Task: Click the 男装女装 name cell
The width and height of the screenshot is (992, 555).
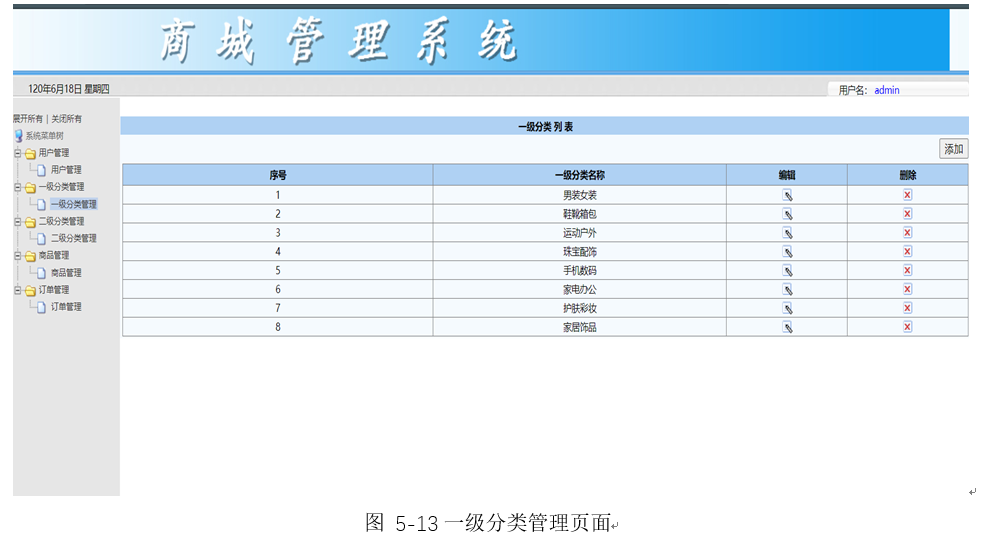Action: [x=580, y=195]
